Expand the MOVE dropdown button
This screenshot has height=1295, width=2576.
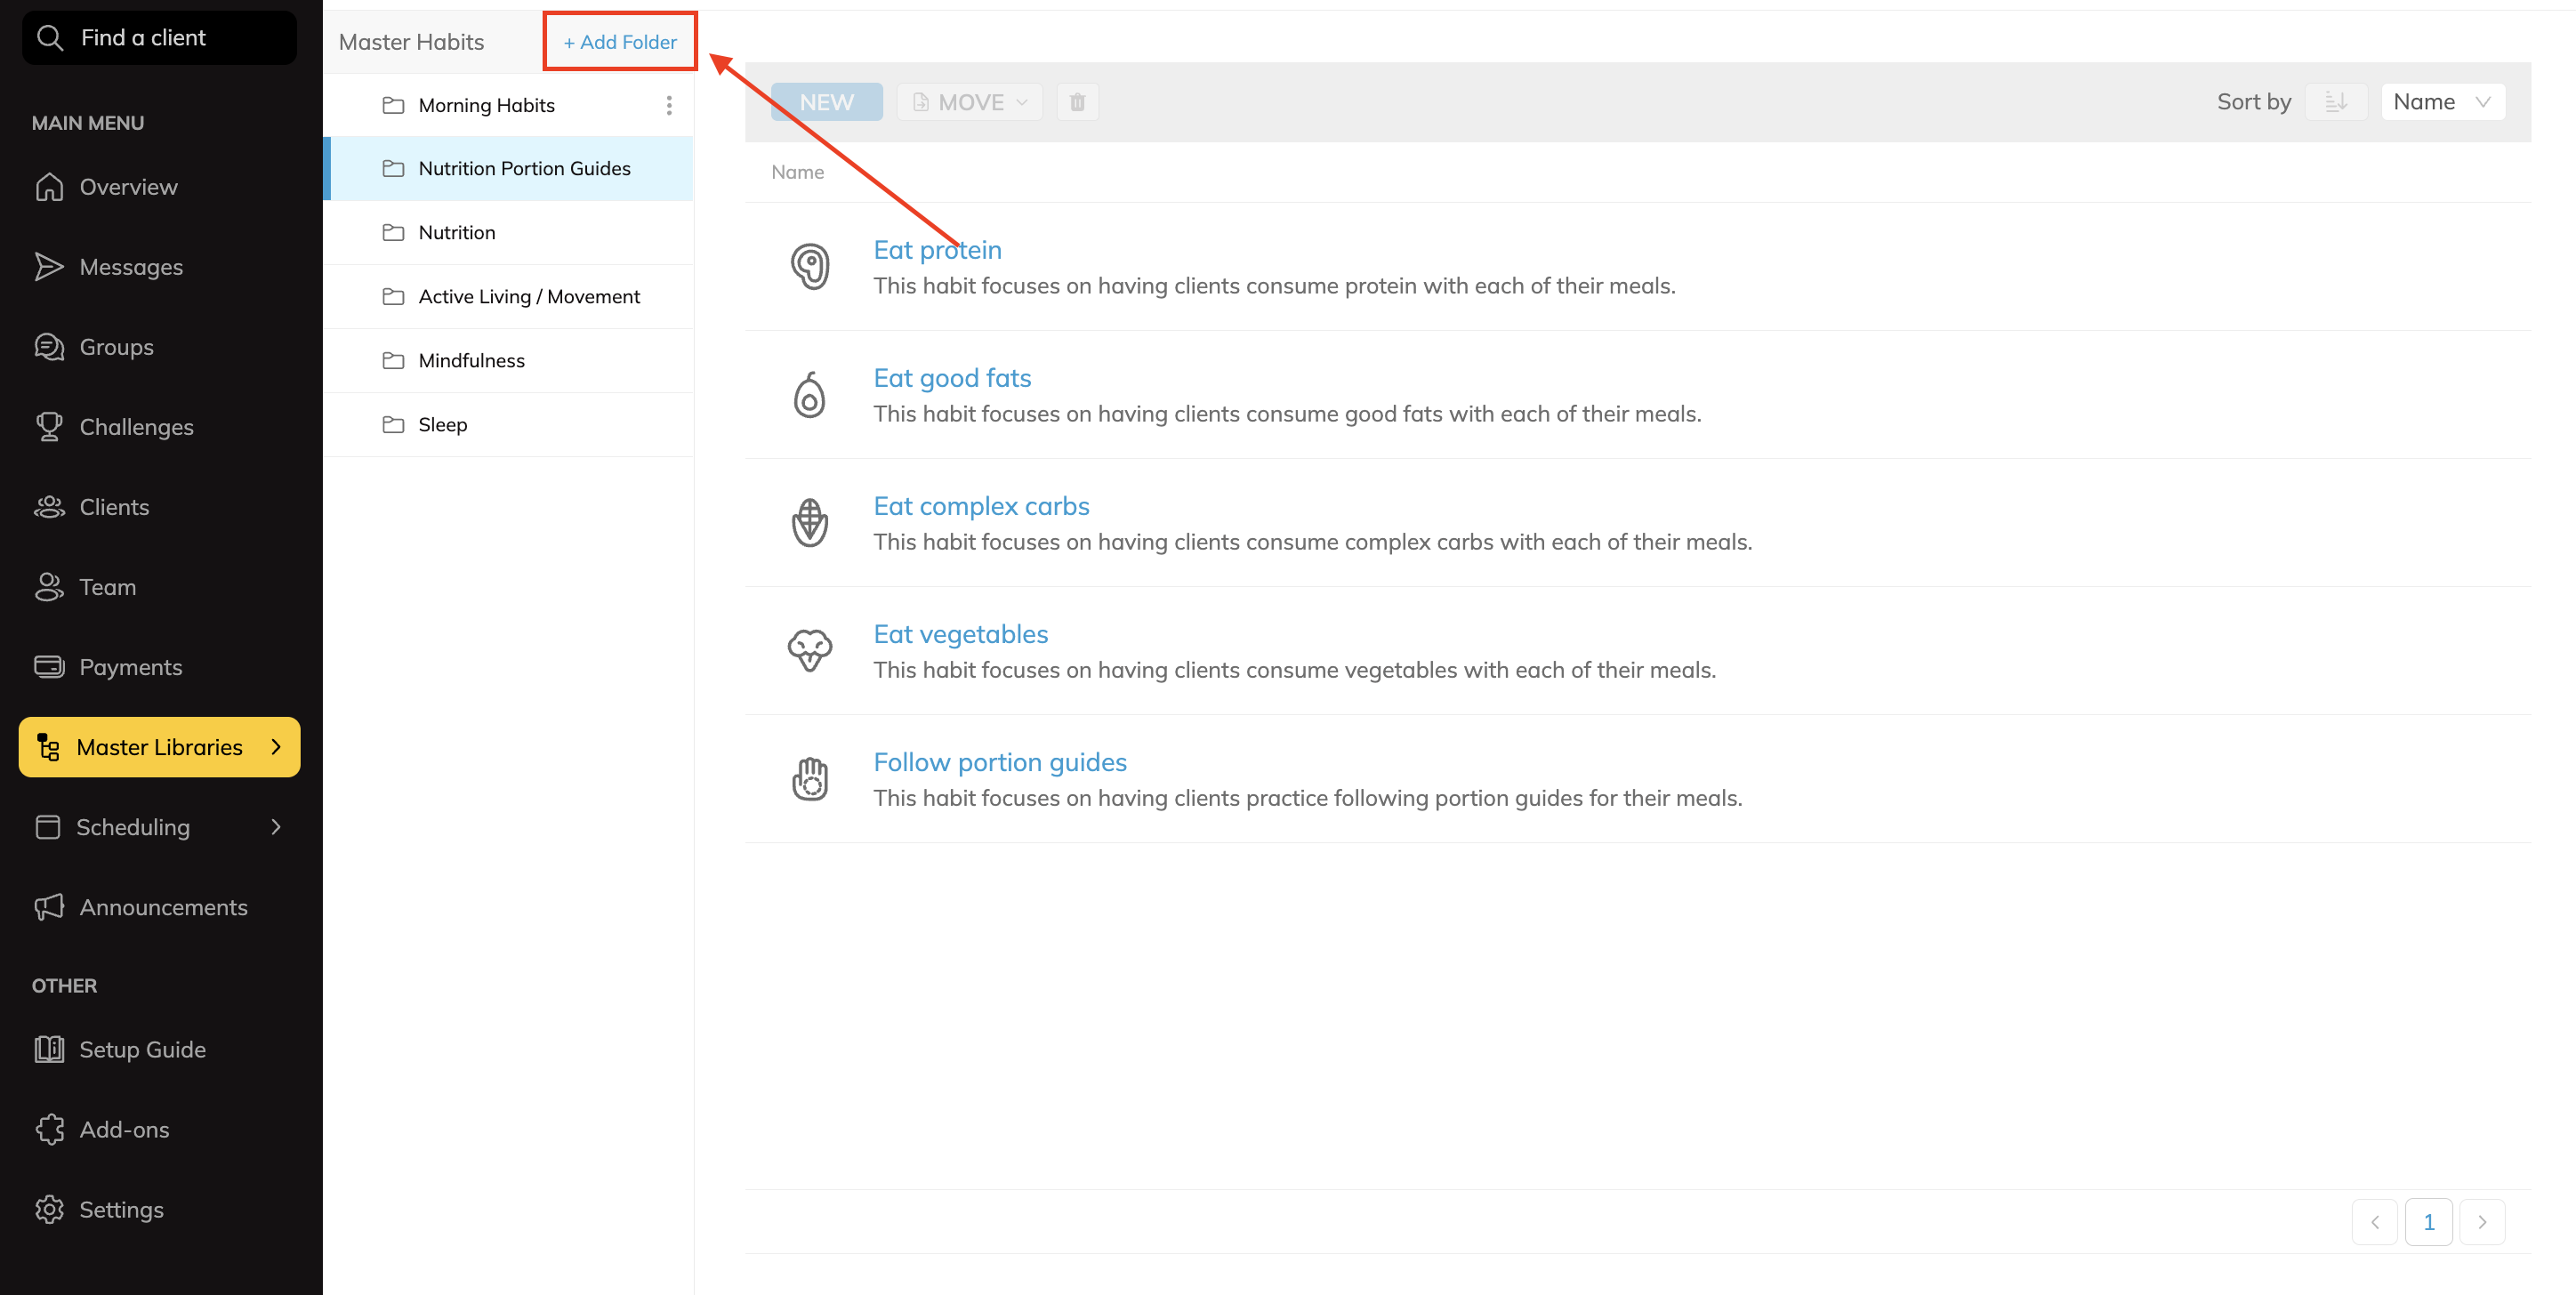[x=969, y=102]
